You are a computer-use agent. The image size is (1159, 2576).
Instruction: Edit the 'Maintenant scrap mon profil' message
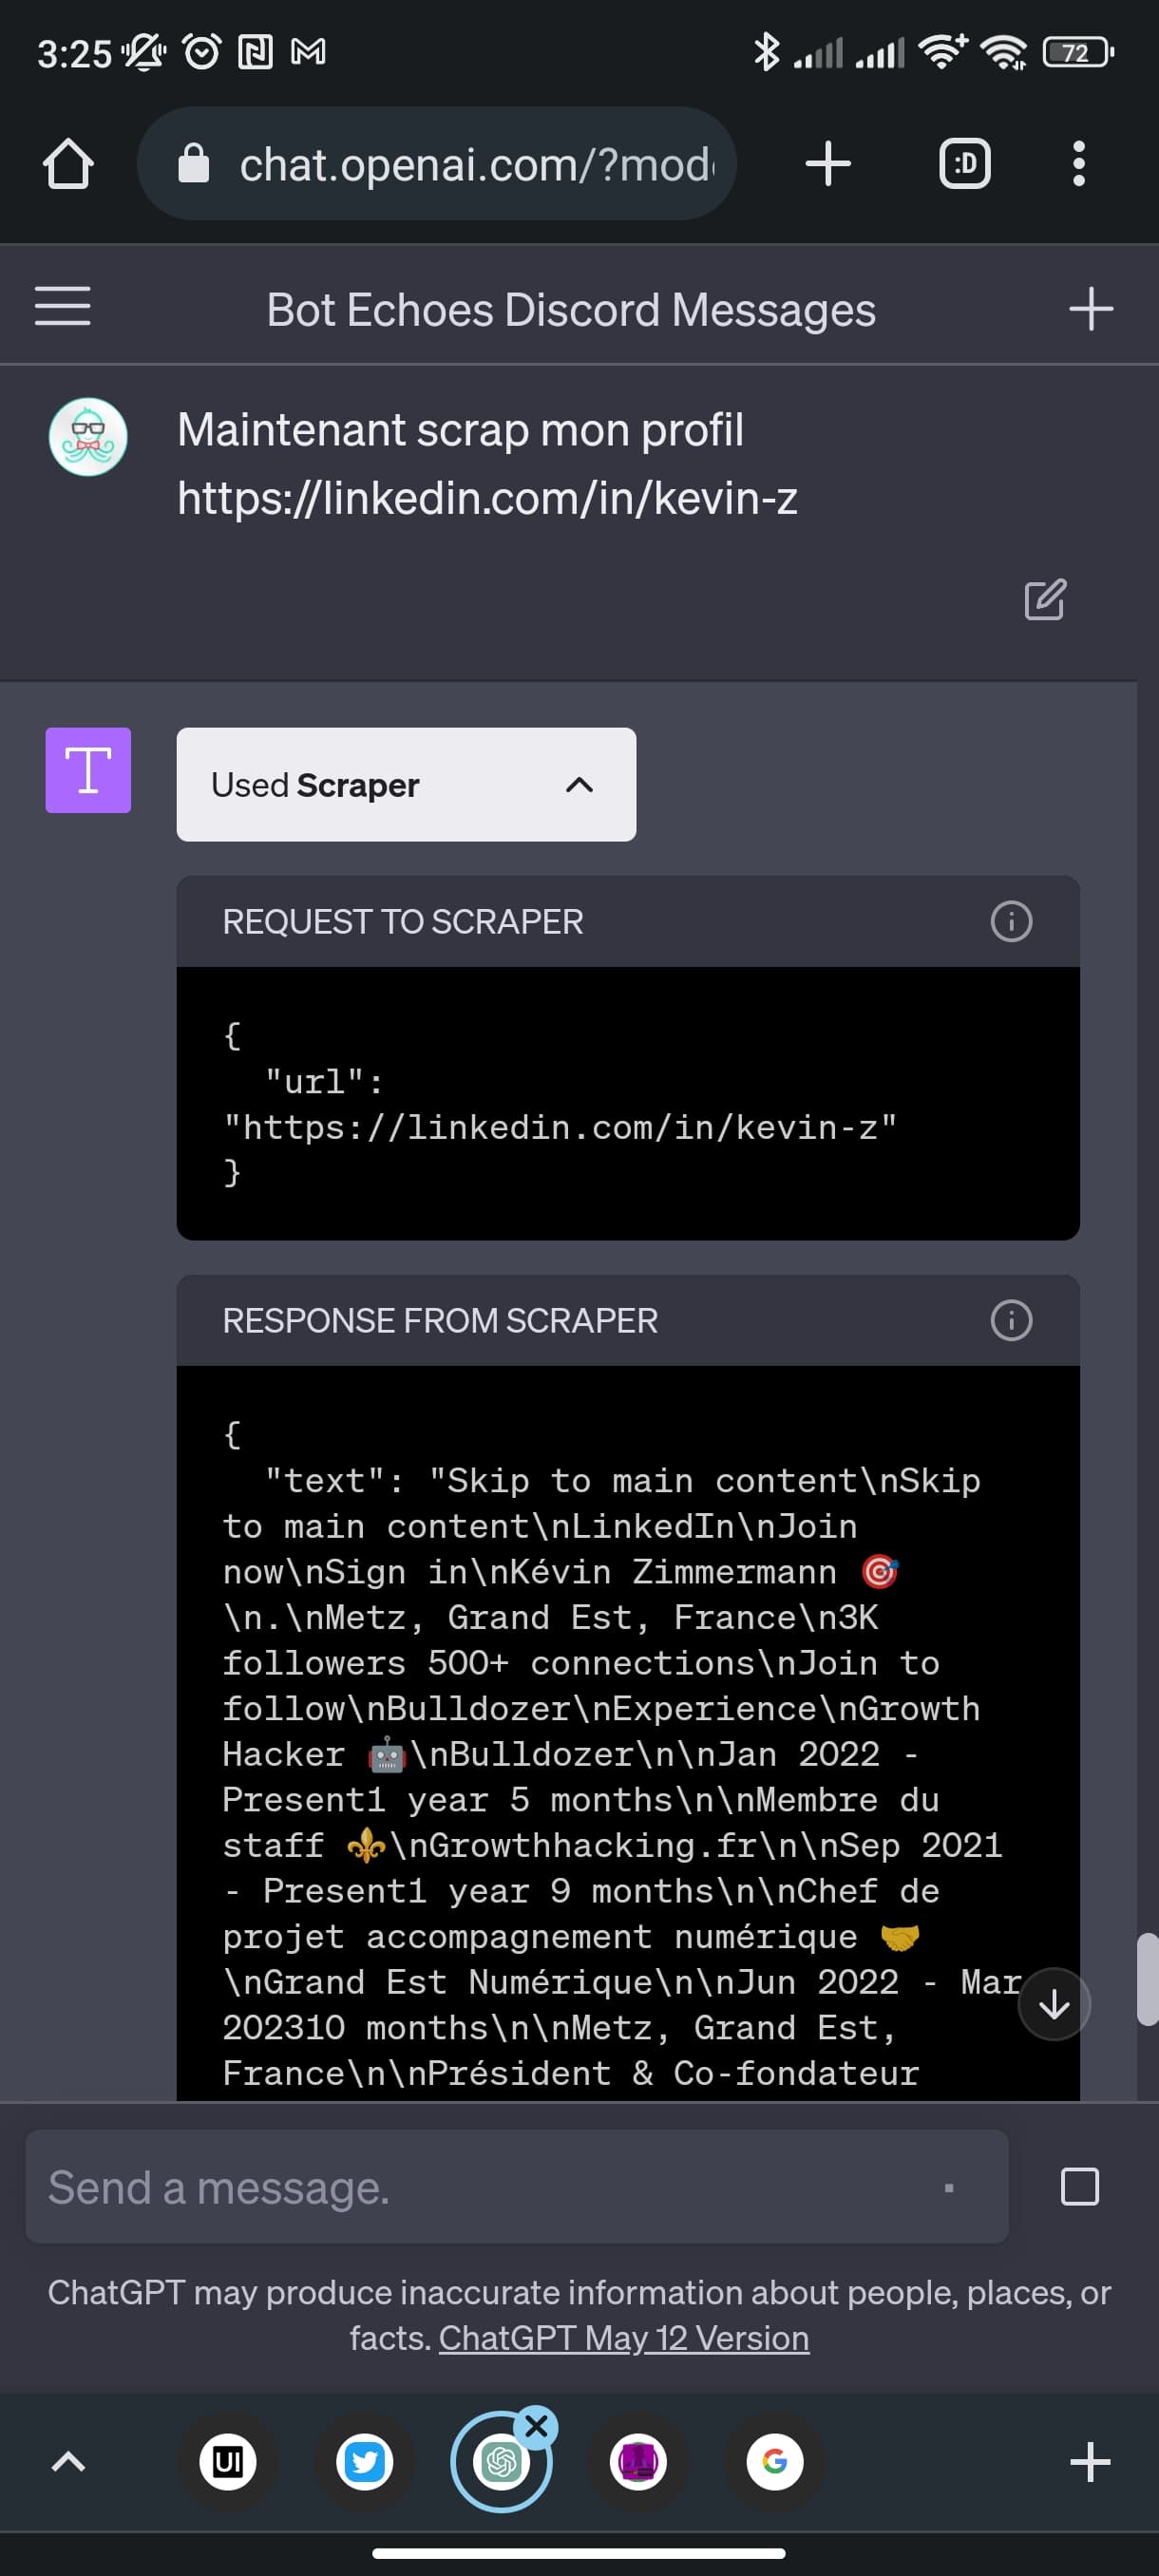pos(1045,600)
